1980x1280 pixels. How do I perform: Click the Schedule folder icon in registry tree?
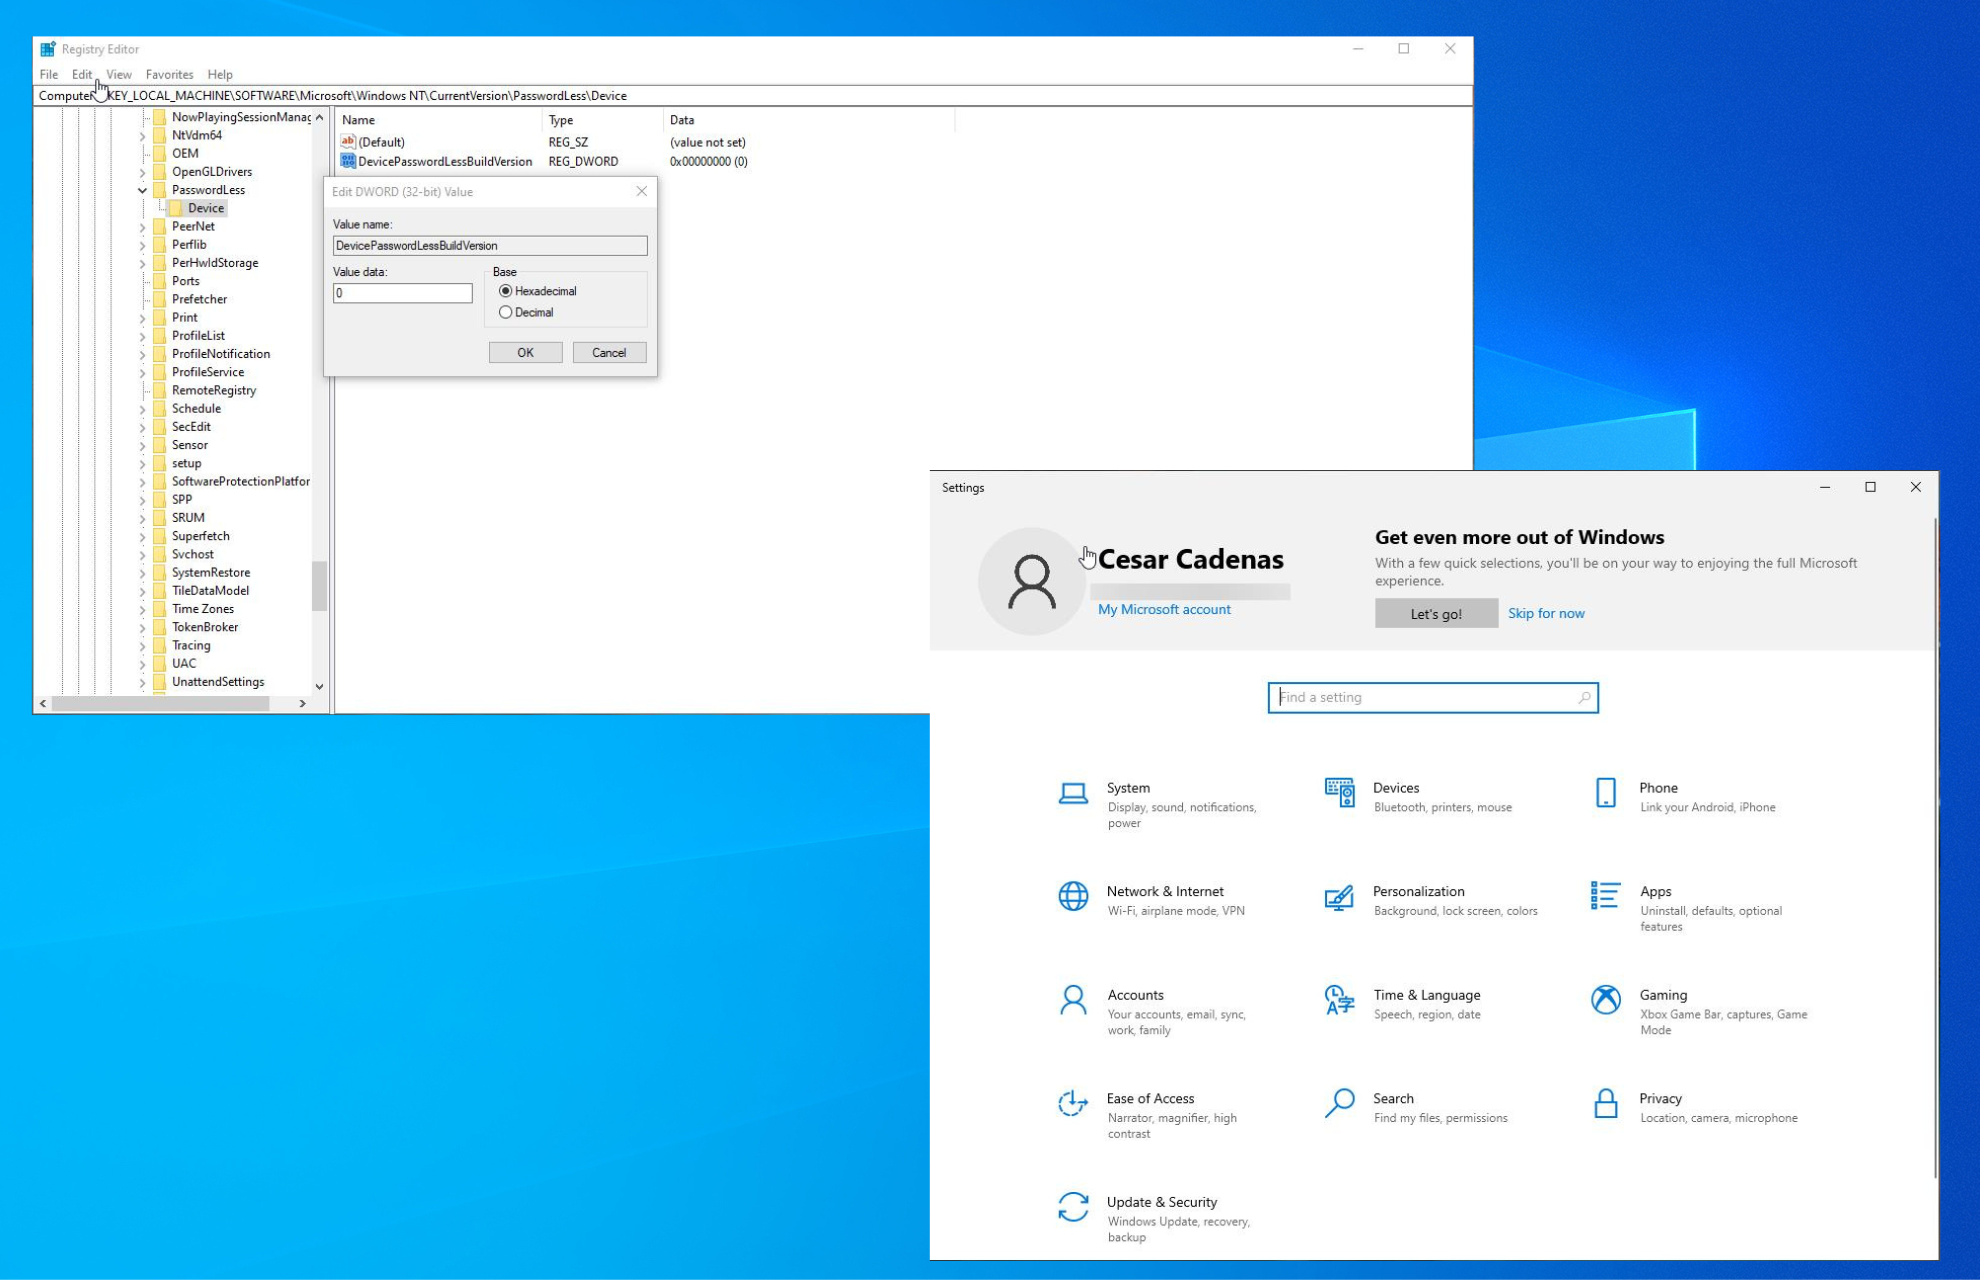[x=159, y=408]
